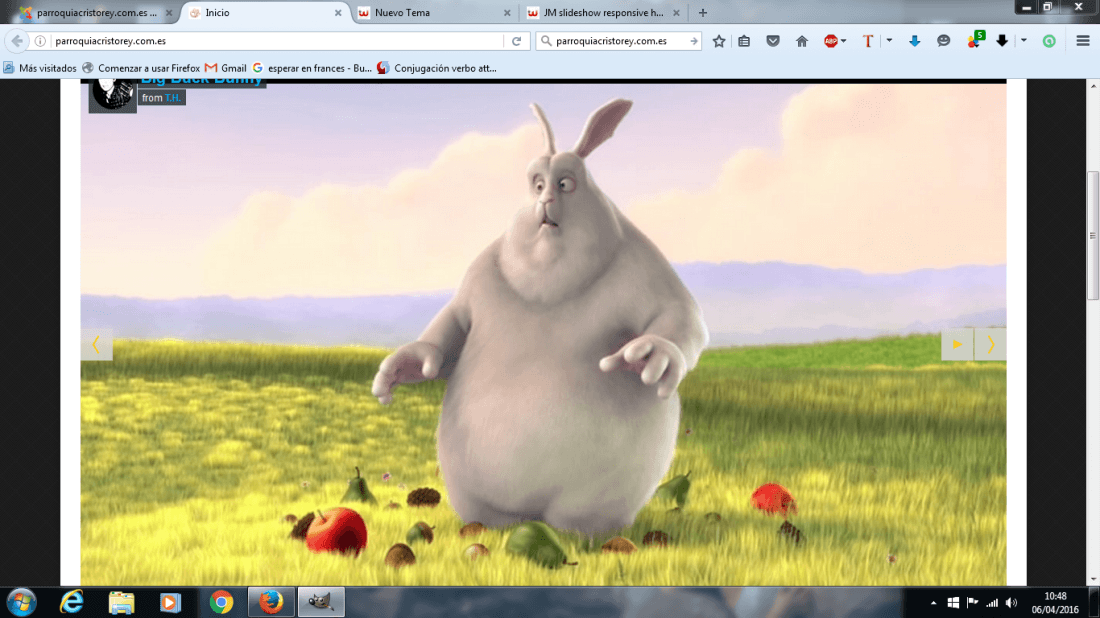Show site information for parroquiacristorey.com.es

(x=40, y=41)
